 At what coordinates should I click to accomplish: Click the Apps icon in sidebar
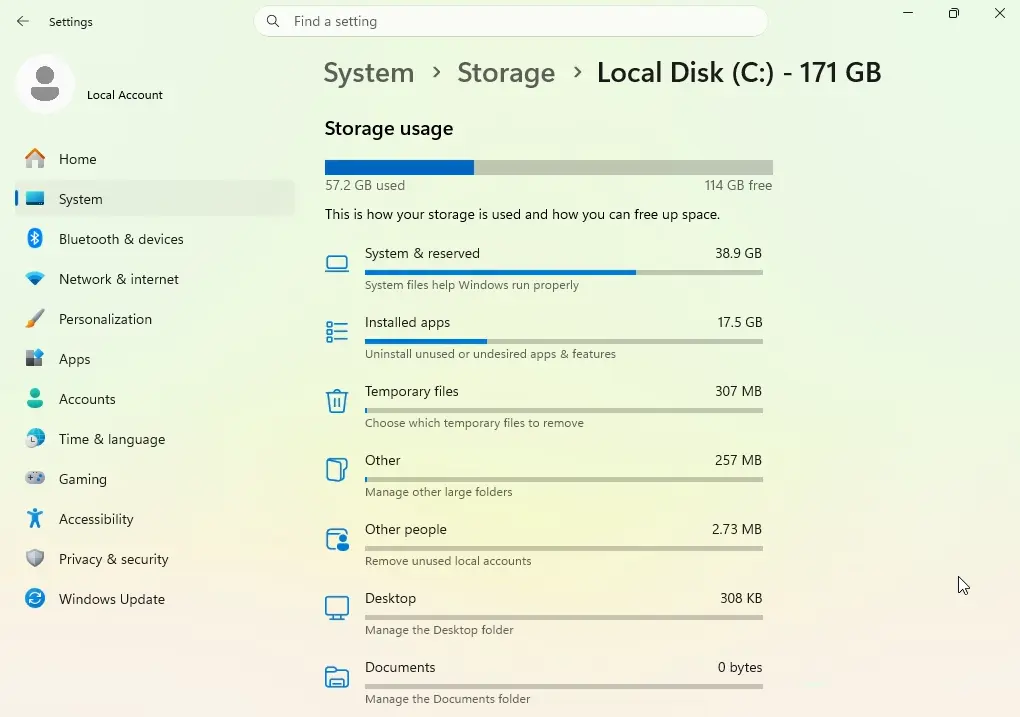tap(35, 358)
